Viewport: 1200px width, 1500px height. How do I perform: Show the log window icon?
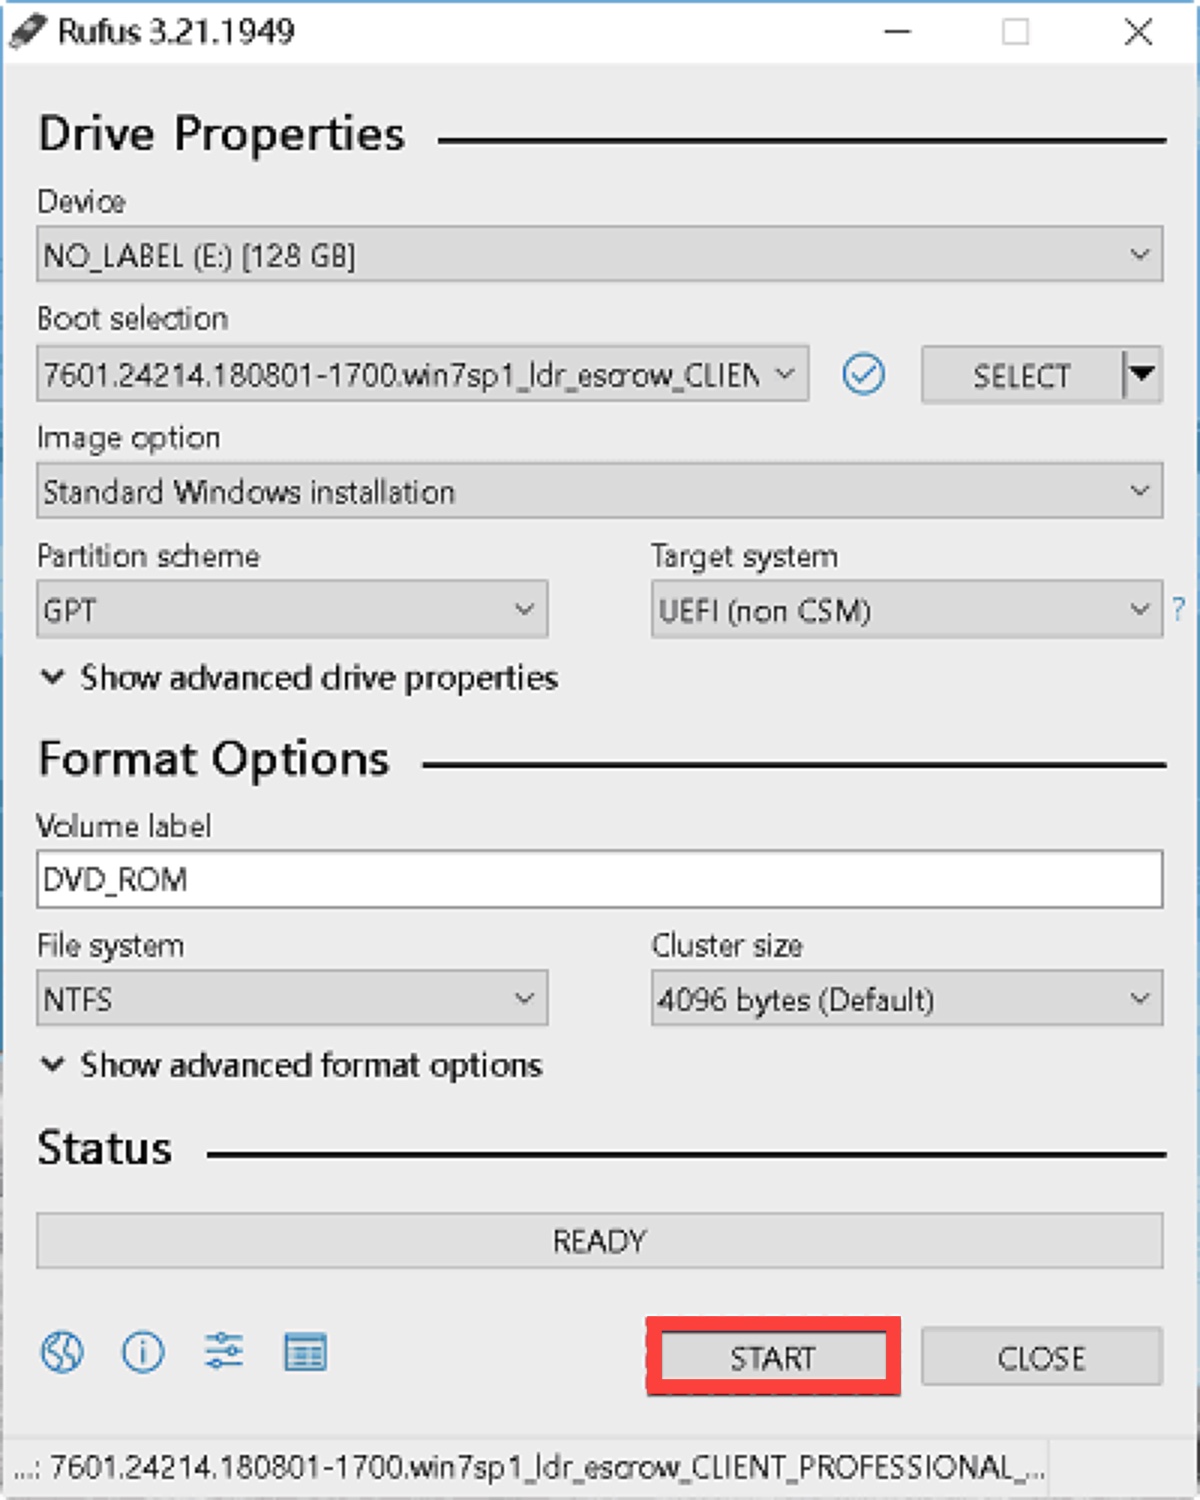[305, 1353]
